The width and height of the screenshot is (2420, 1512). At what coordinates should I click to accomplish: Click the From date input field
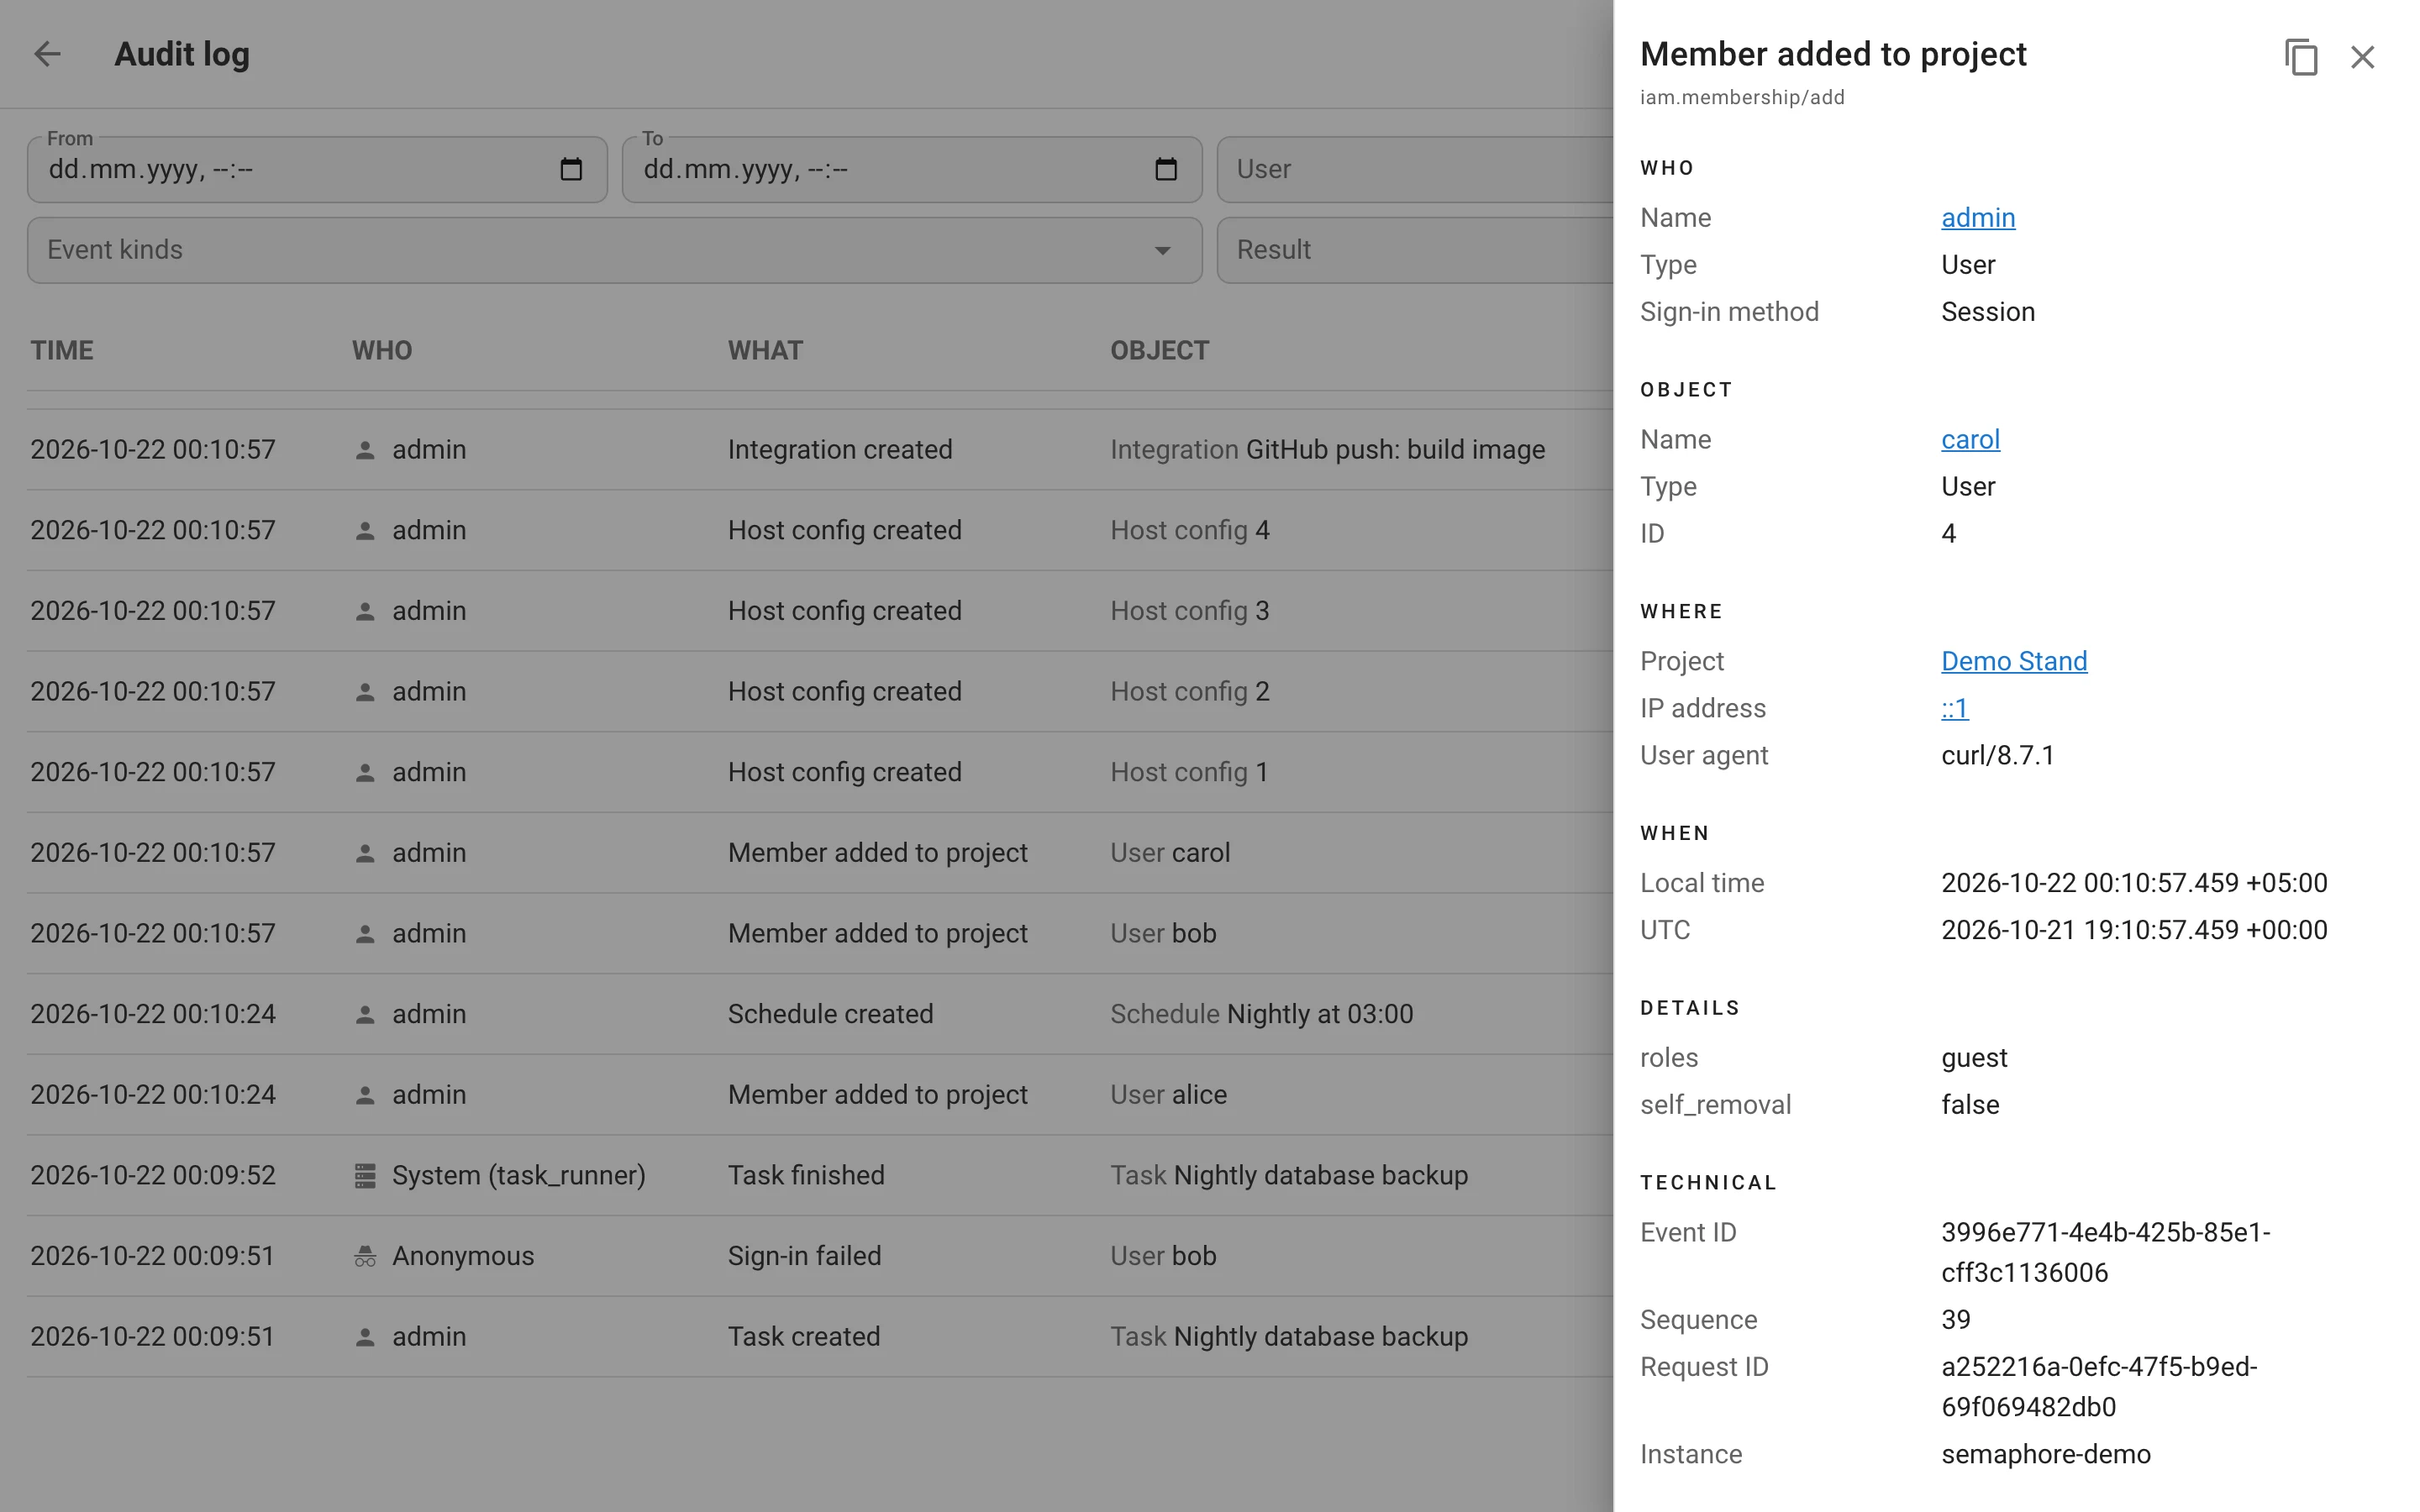[x=317, y=169]
